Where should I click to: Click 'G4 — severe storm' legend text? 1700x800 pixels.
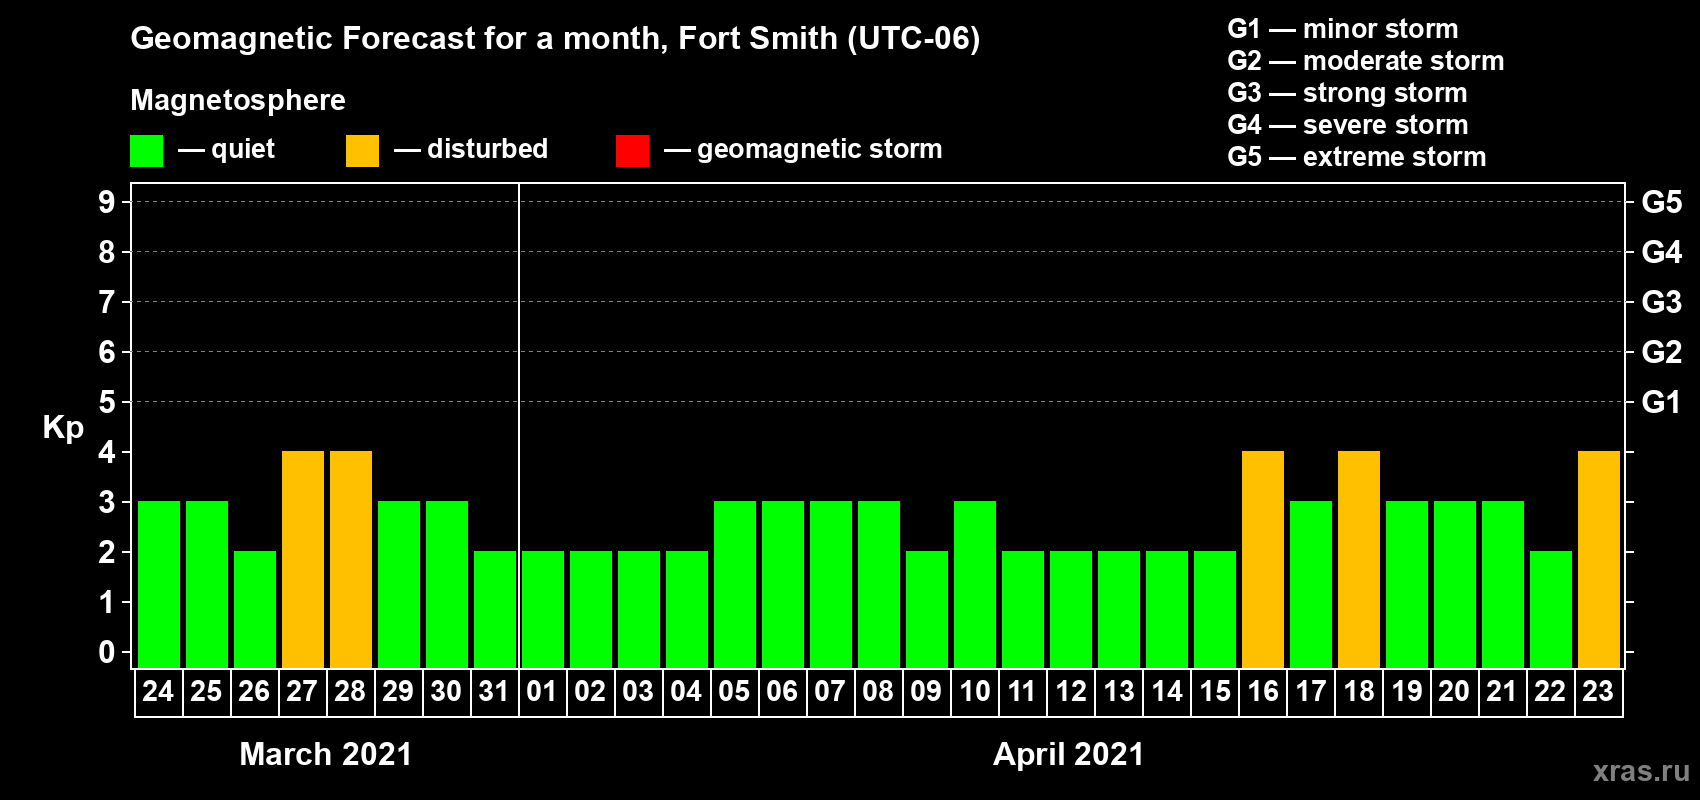[1348, 125]
